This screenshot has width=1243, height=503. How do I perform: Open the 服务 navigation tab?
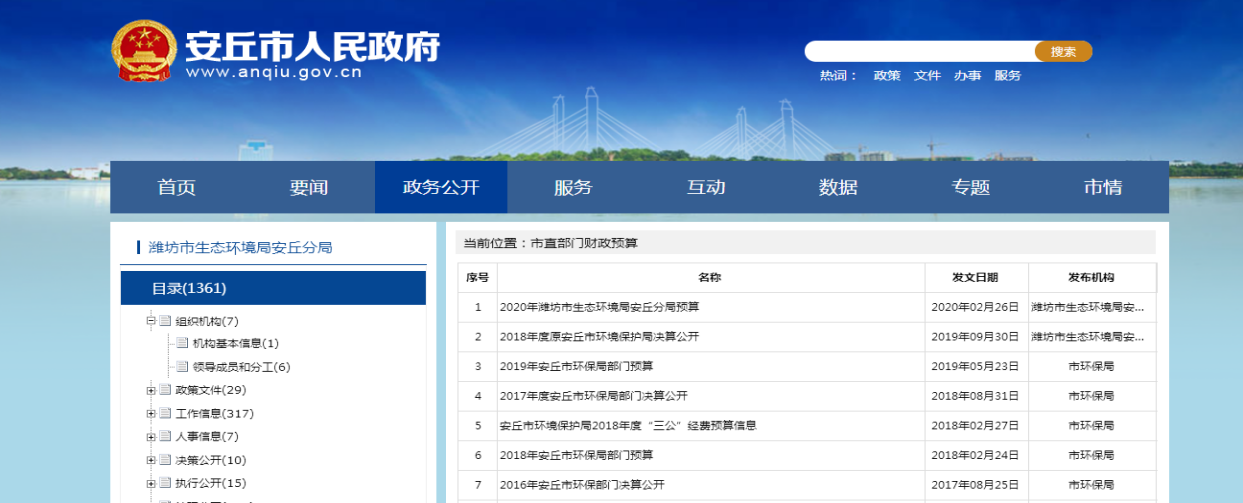573,187
